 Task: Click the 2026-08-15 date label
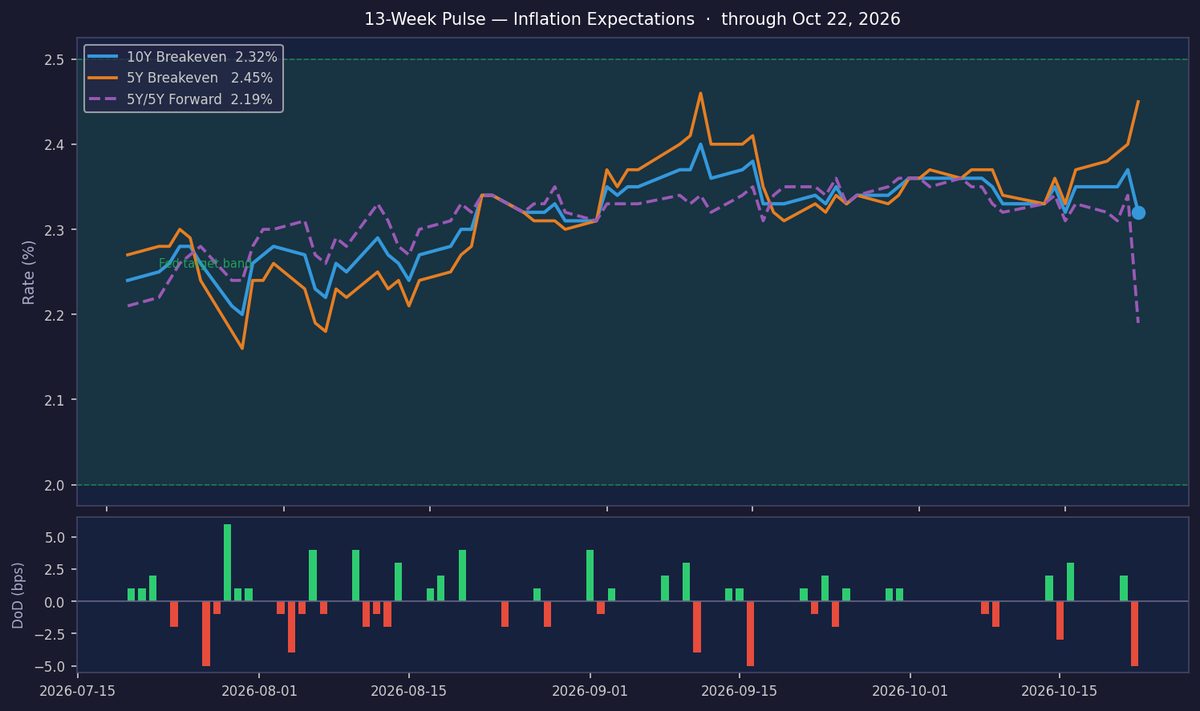pos(410,690)
